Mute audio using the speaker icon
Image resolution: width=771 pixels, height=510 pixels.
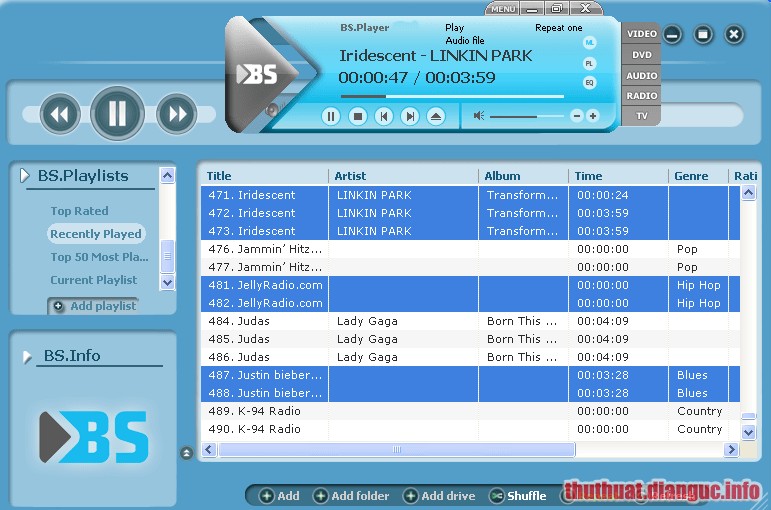(x=478, y=116)
